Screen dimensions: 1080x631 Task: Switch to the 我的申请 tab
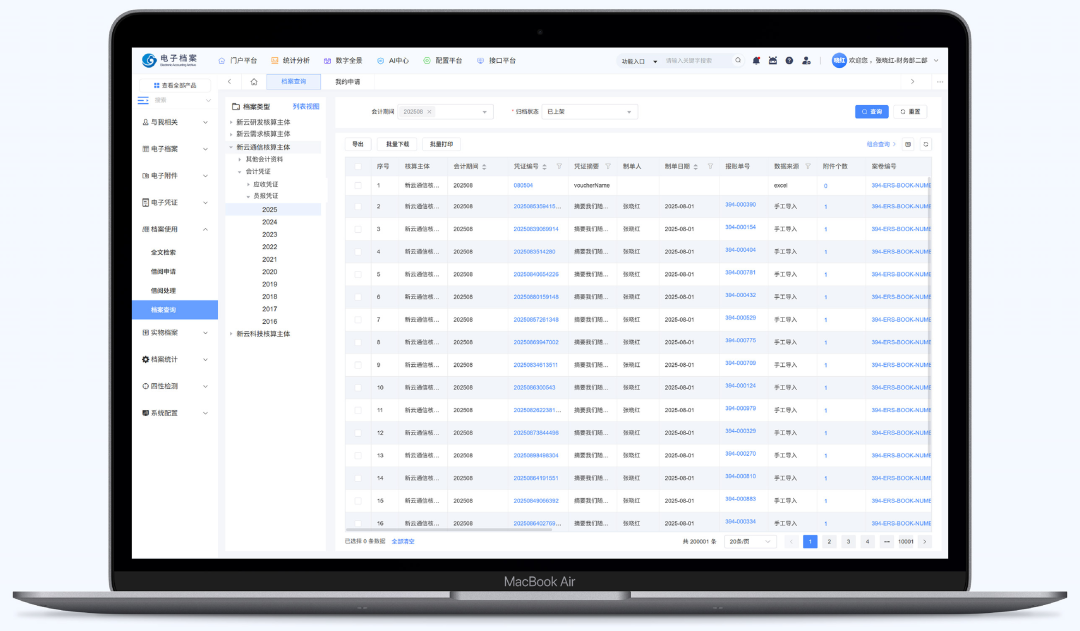pos(347,82)
